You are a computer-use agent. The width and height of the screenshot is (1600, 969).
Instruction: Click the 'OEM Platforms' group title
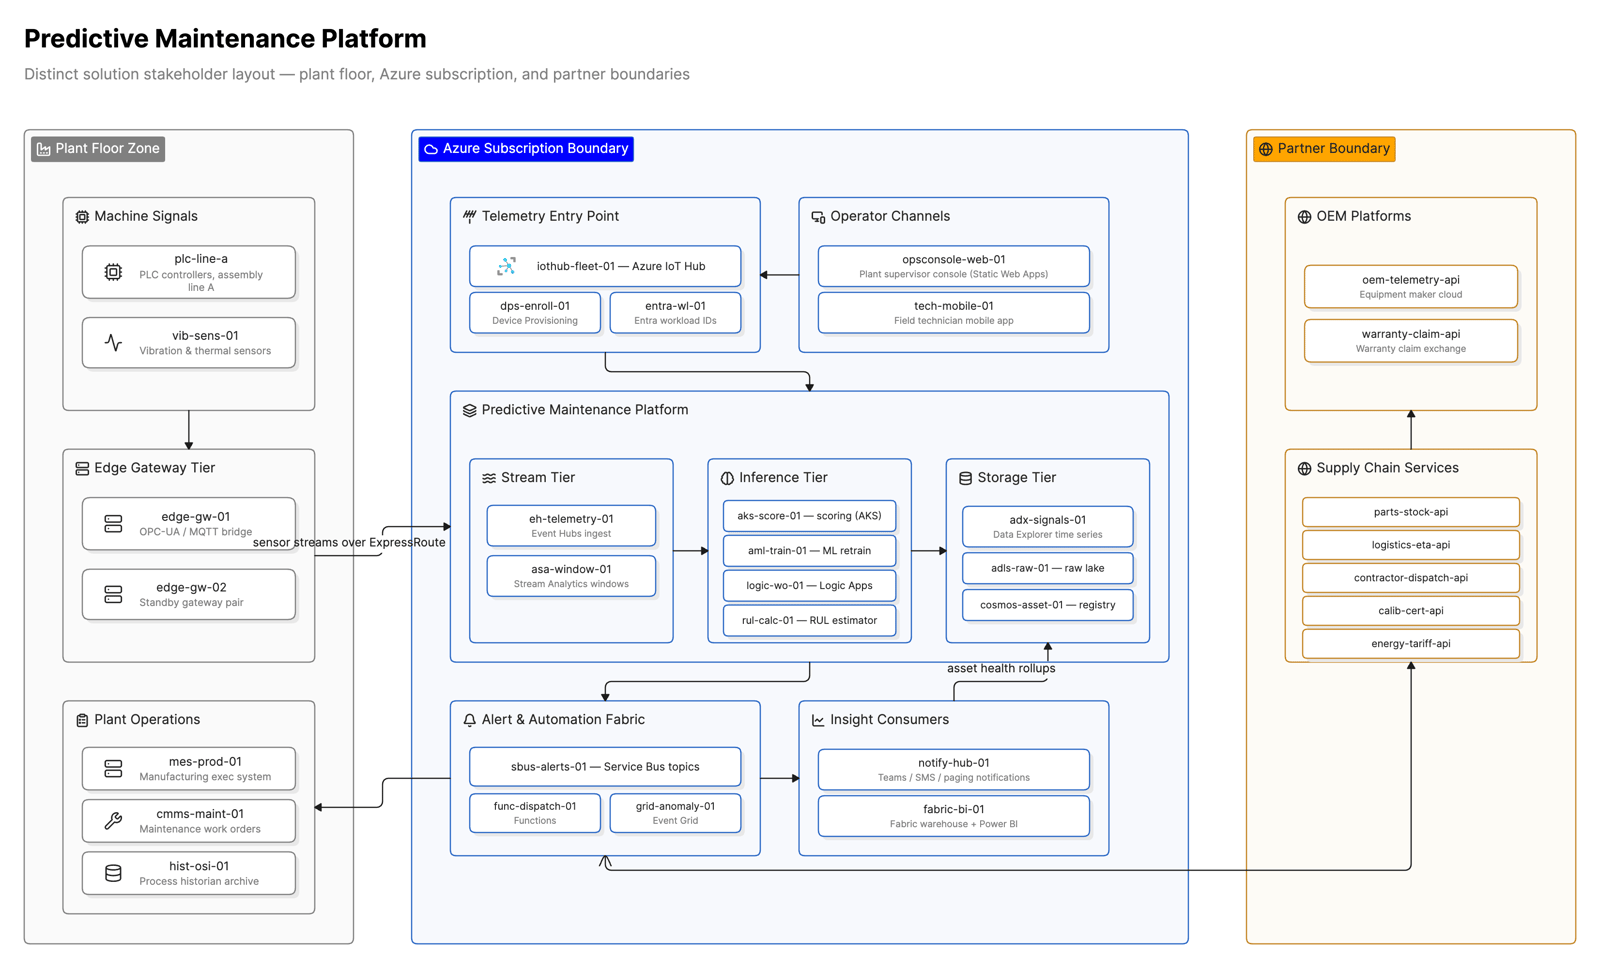[x=1363, y=217]
